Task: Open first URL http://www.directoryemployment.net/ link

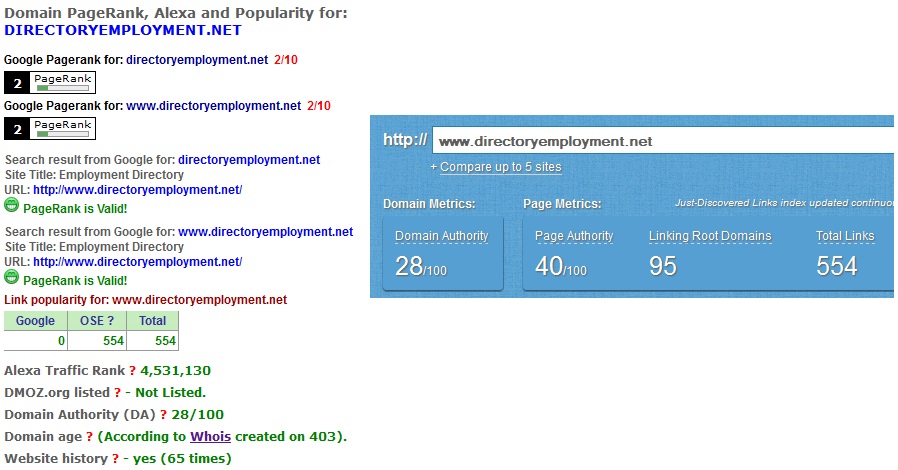Action: point(137,189)
